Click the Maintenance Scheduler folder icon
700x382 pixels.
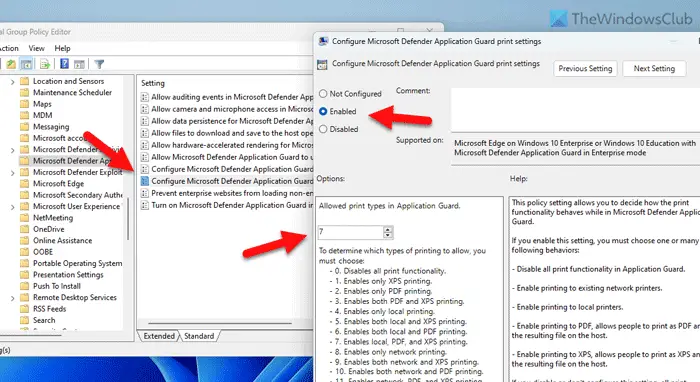coord(25,92)
